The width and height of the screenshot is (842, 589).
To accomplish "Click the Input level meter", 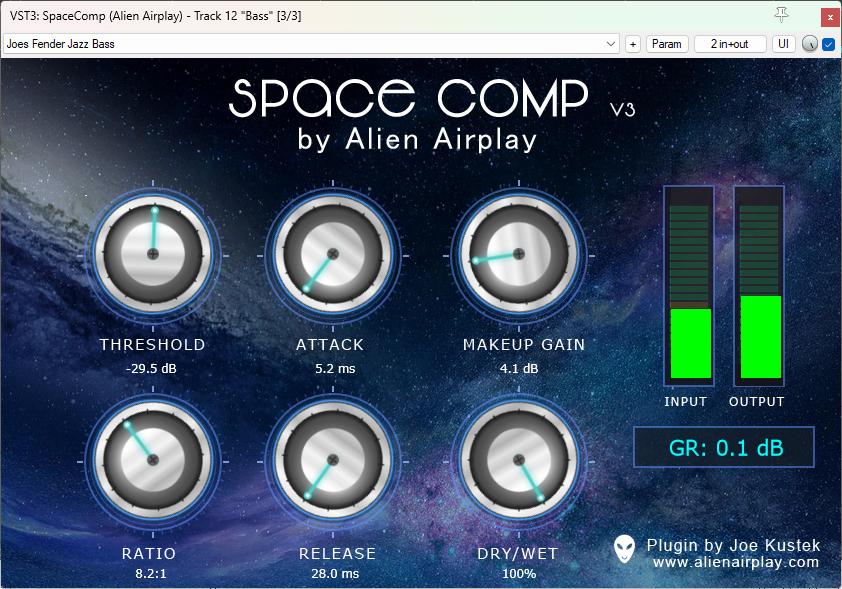I will 689,290.
